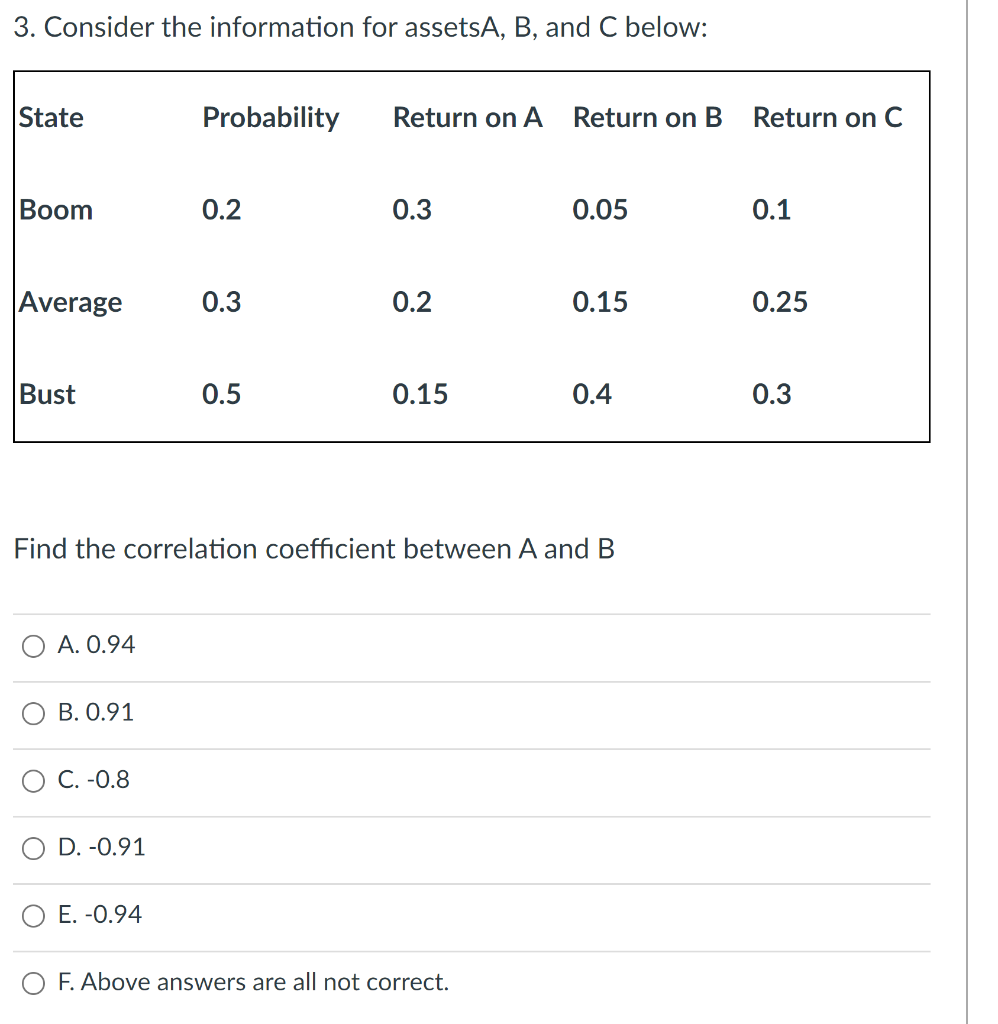Select radio button for answer D. -0.91
The height and width of the screenshot is (1024, 998).
(32, 848)
